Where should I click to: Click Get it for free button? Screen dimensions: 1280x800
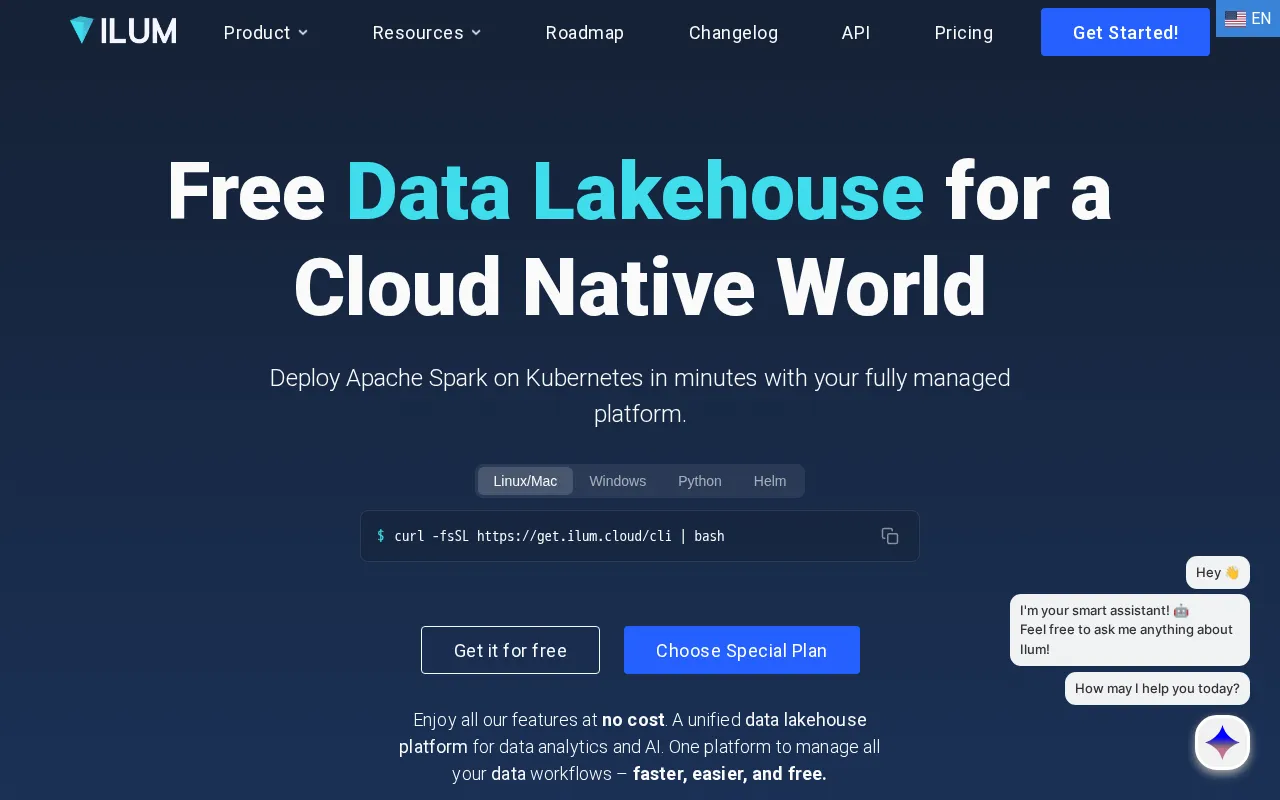[510, 650]
